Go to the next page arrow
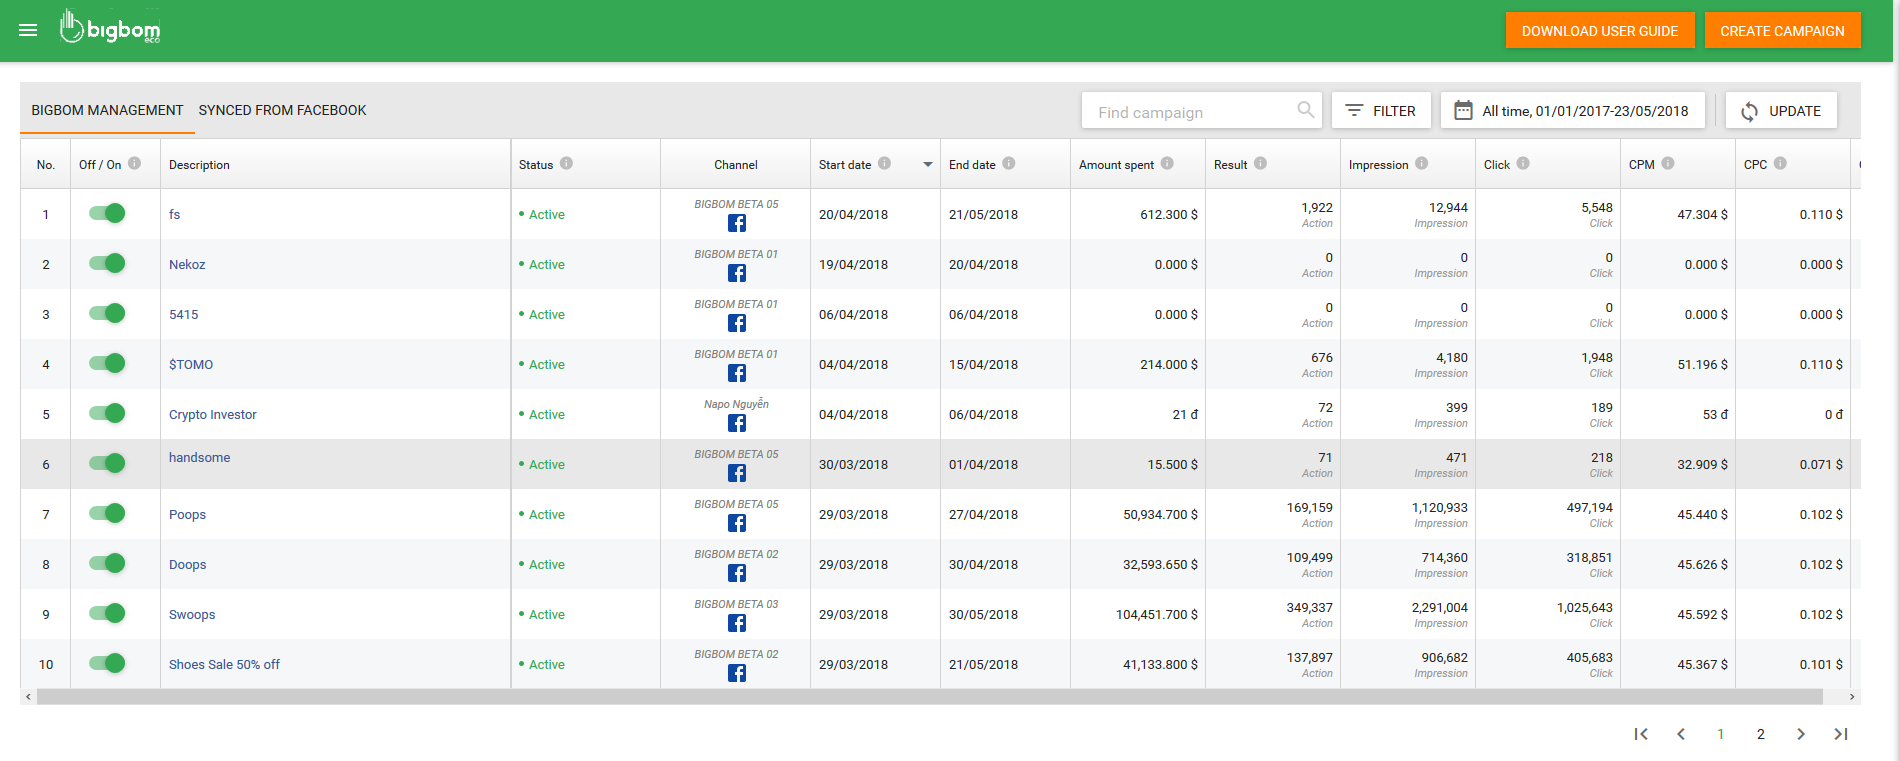 pyautogui.click(x=1800, y=734)
